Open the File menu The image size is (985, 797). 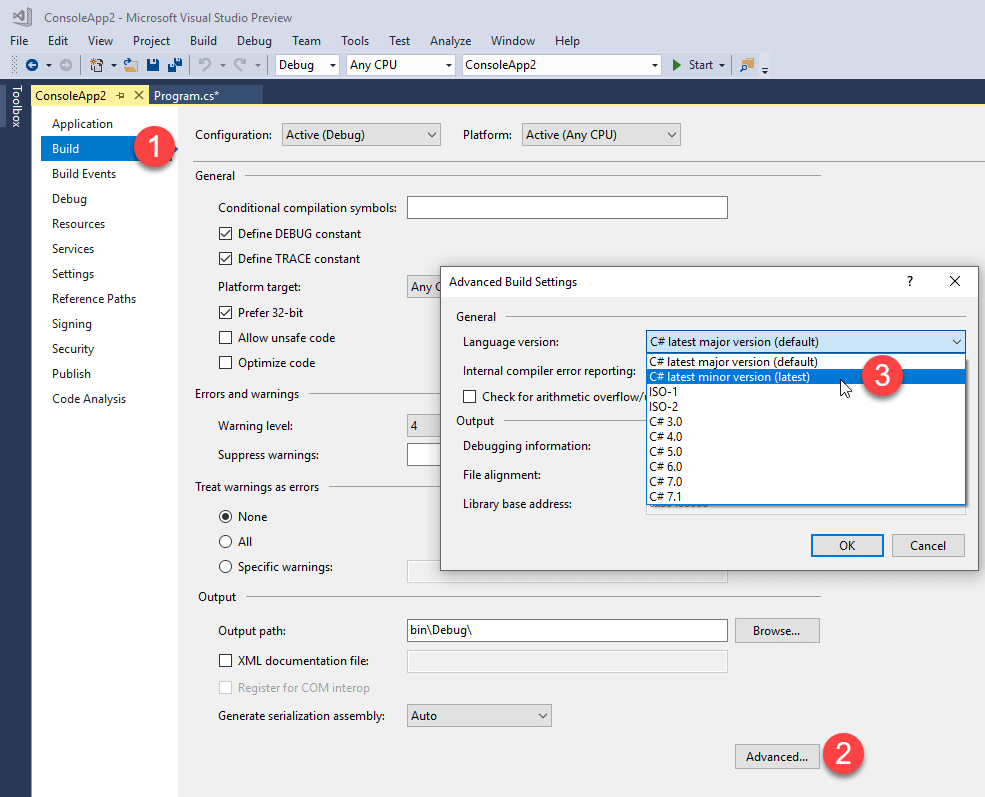point(19,41)
